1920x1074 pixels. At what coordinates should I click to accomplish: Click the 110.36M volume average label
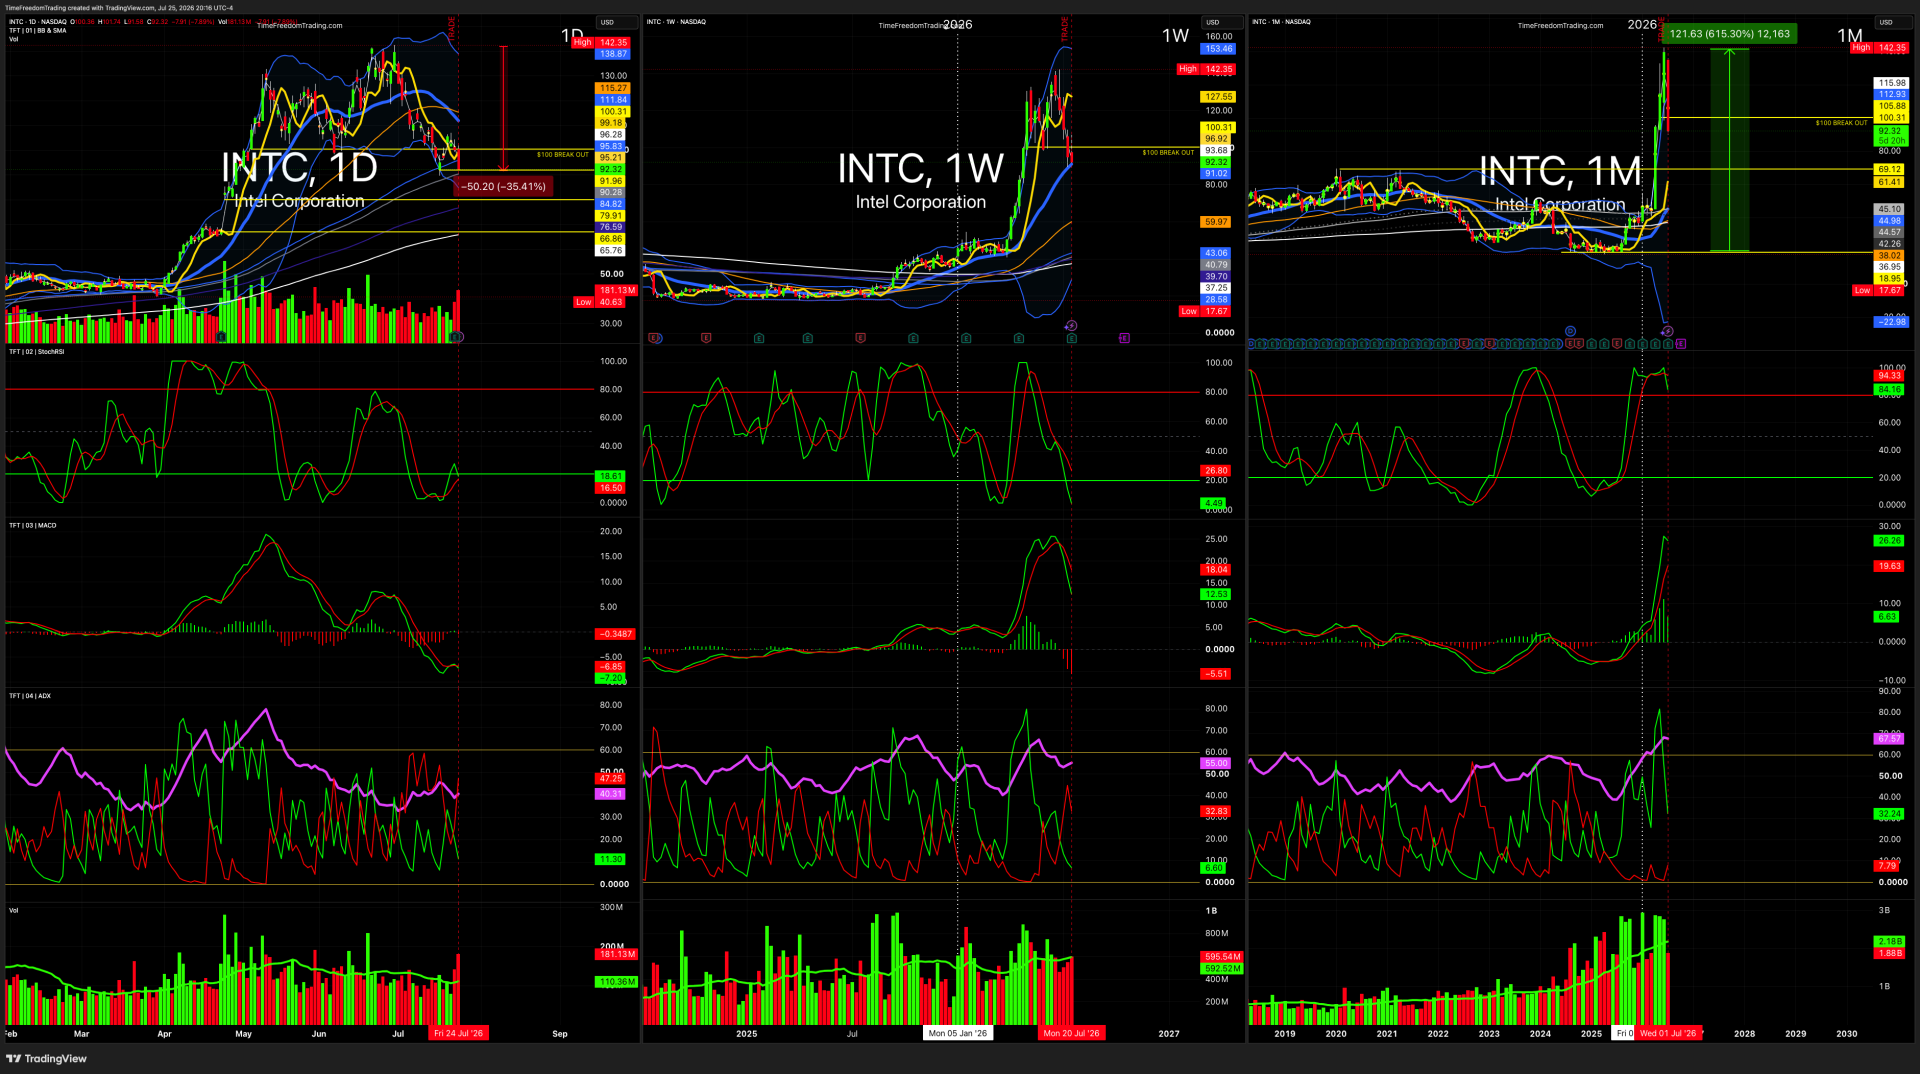pos(617,982)
